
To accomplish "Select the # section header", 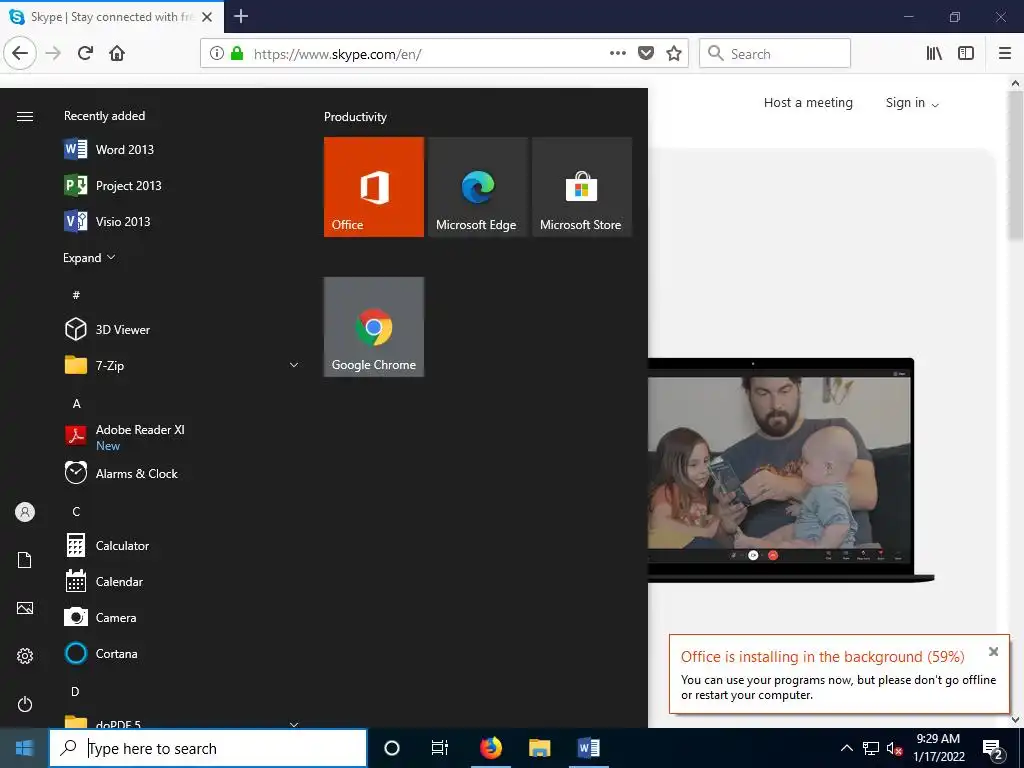I will click(76, 295).
